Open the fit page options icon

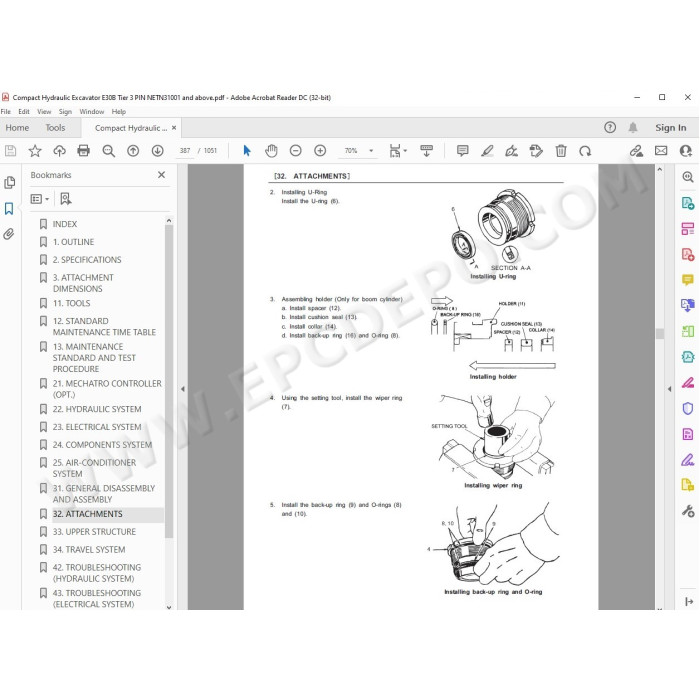click(x=397, y=151)
